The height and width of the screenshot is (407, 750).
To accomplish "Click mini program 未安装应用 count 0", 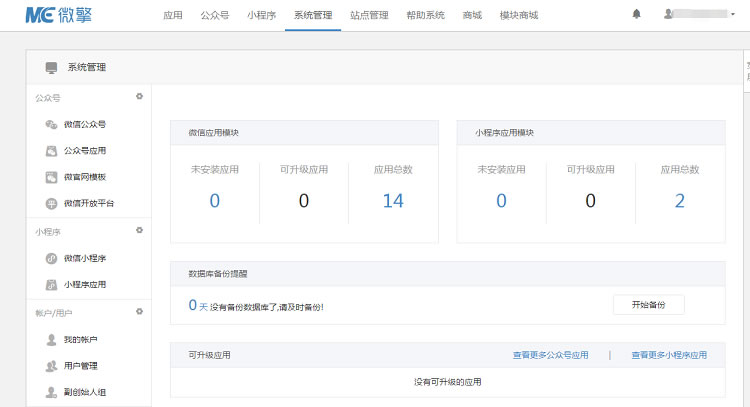I will pos(501,200).
